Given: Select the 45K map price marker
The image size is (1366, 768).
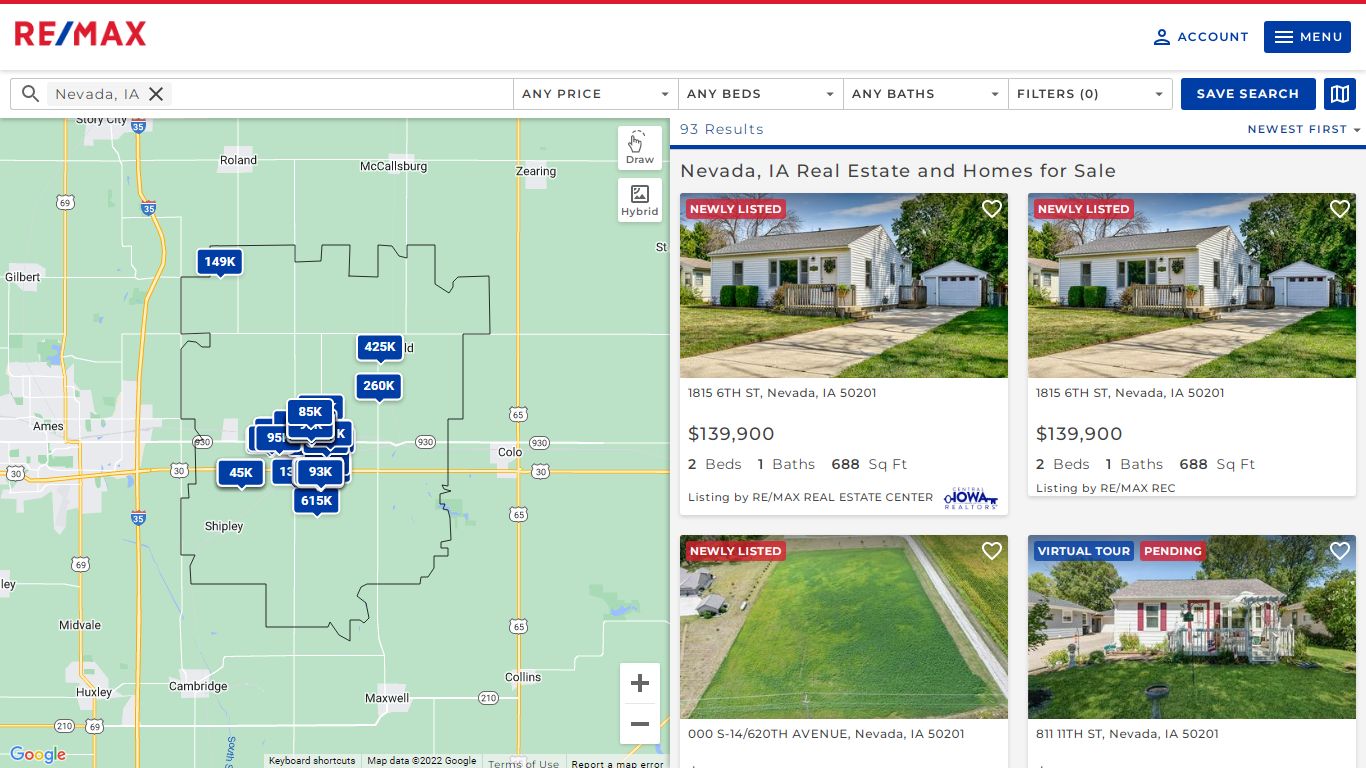Looking at the screenshot, I should 241,474.
